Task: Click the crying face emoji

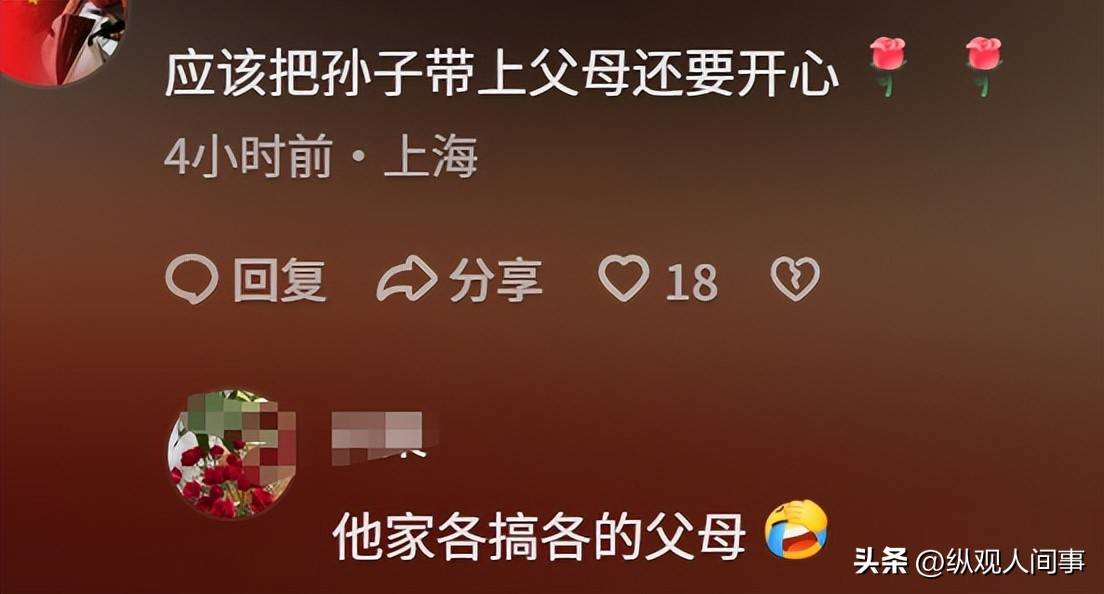Action: coord(796,529)
